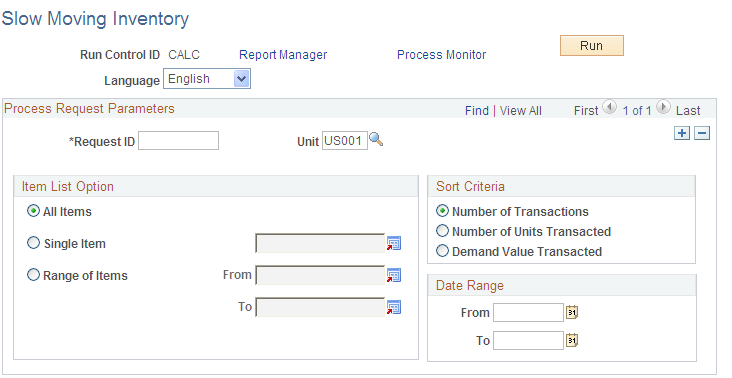732x378 pixels.
Task: Open lookup icon for Single Item field
Action: pyautogui.click(x=394, y=244)
